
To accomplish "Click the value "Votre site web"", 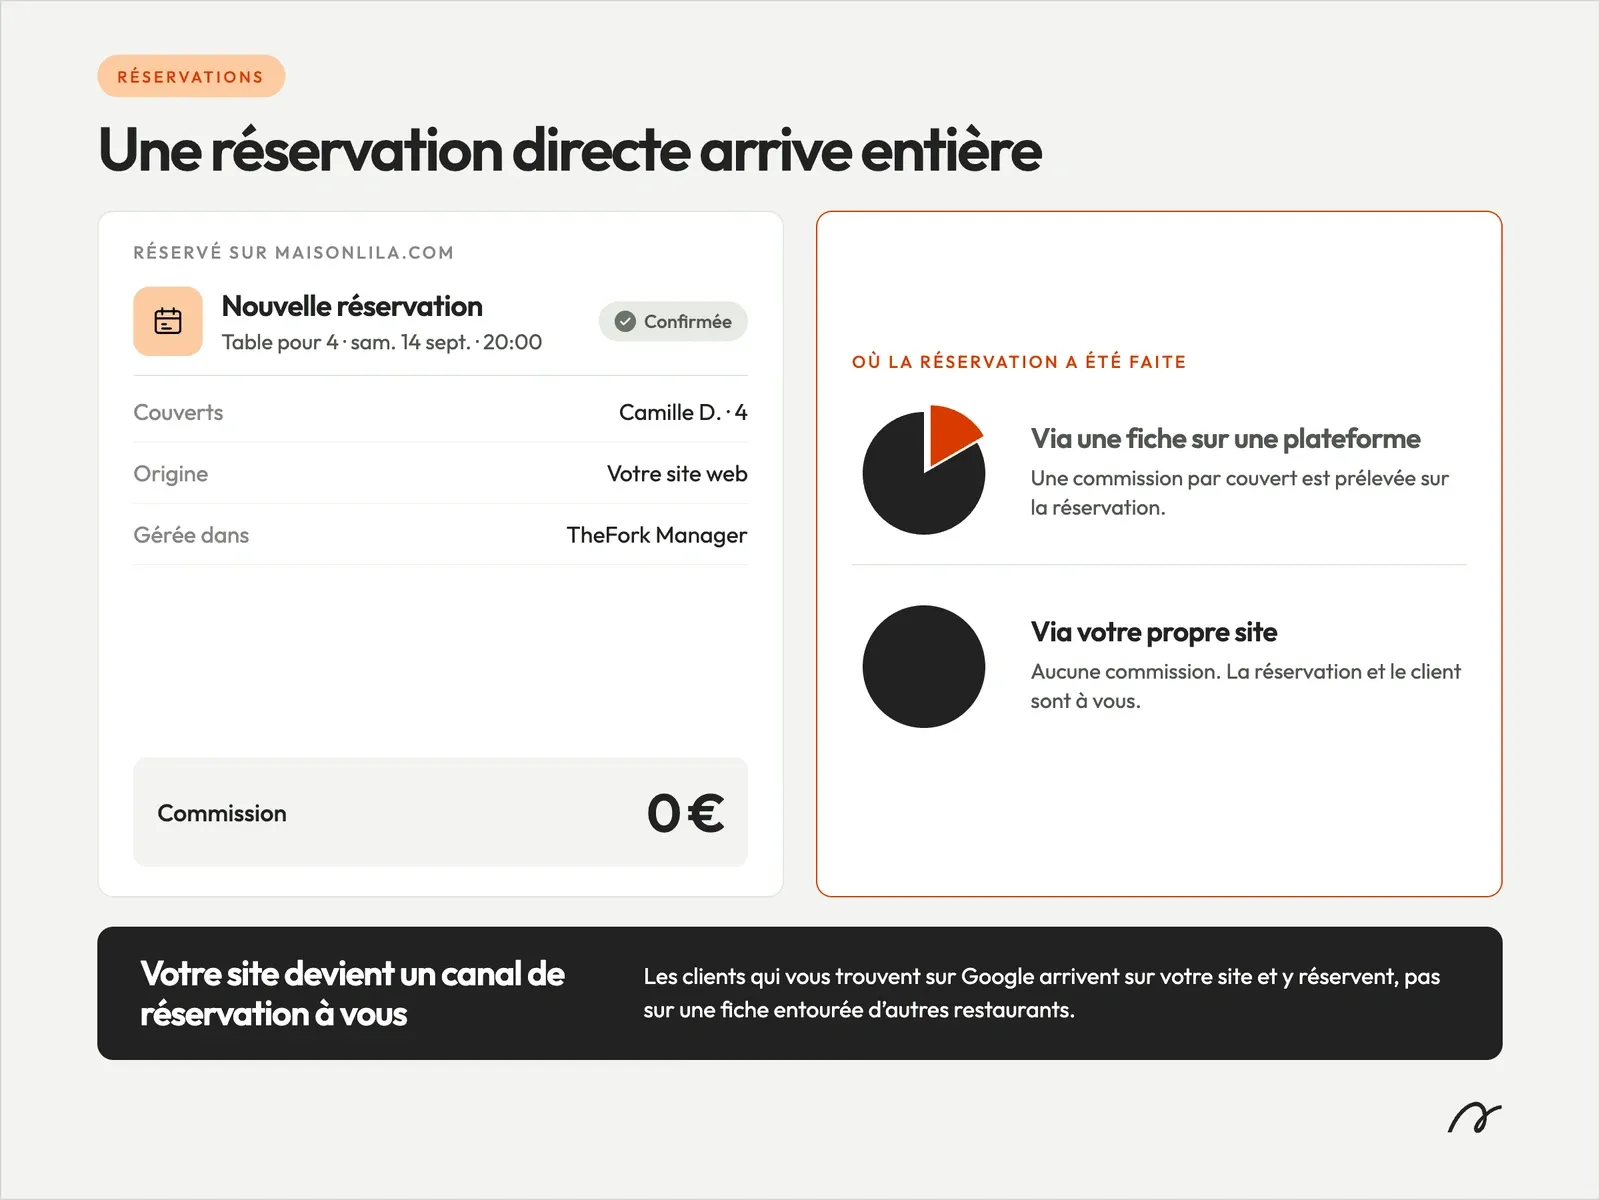I will [677, 474].
